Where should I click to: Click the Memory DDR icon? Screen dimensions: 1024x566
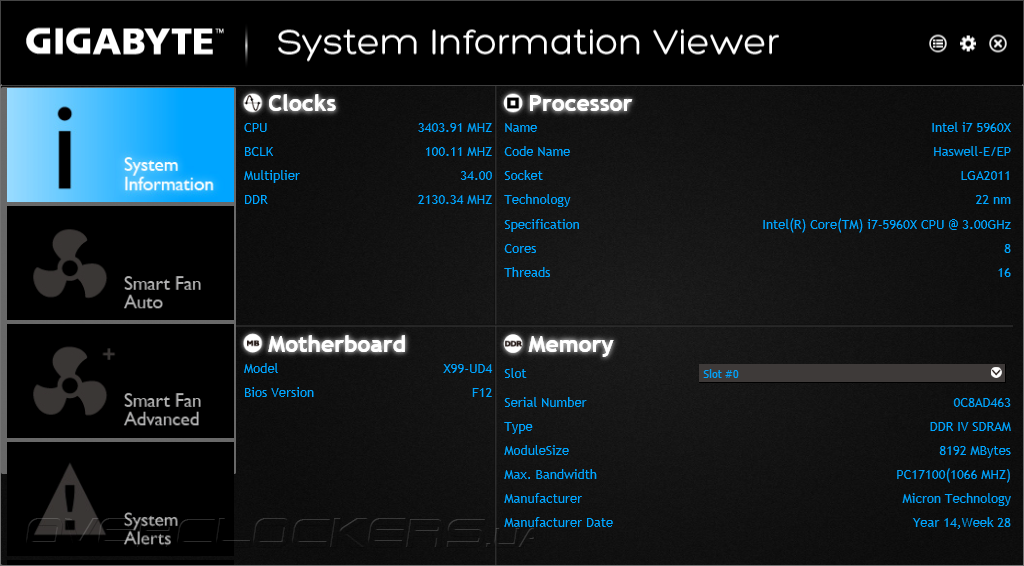[x=513, y=343]
